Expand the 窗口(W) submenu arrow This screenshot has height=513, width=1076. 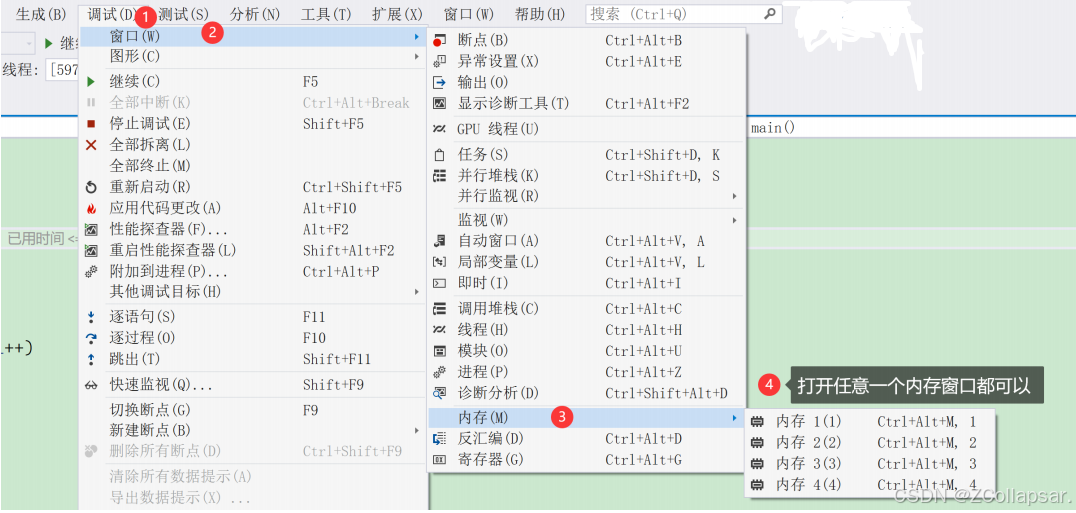click(417, 36)
